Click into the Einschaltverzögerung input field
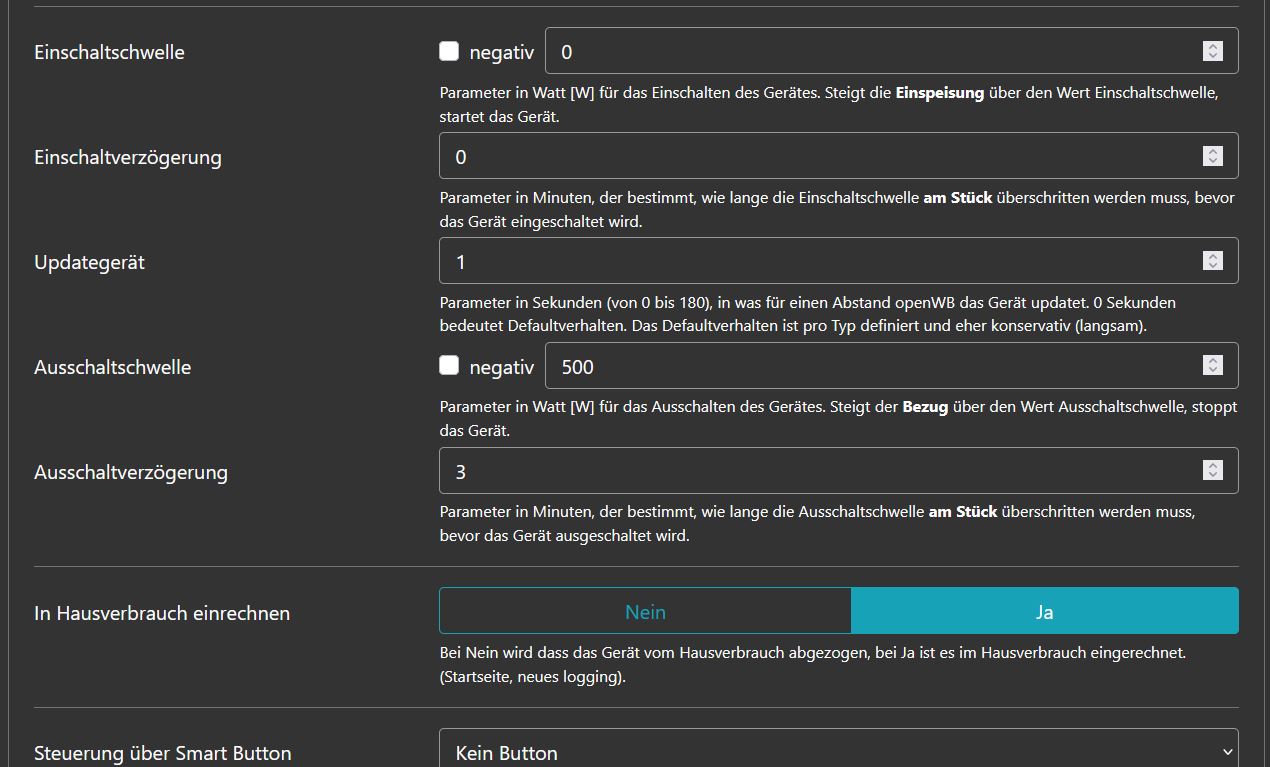The height and width of the screenshot is (767, 1270). click(815, 156)
